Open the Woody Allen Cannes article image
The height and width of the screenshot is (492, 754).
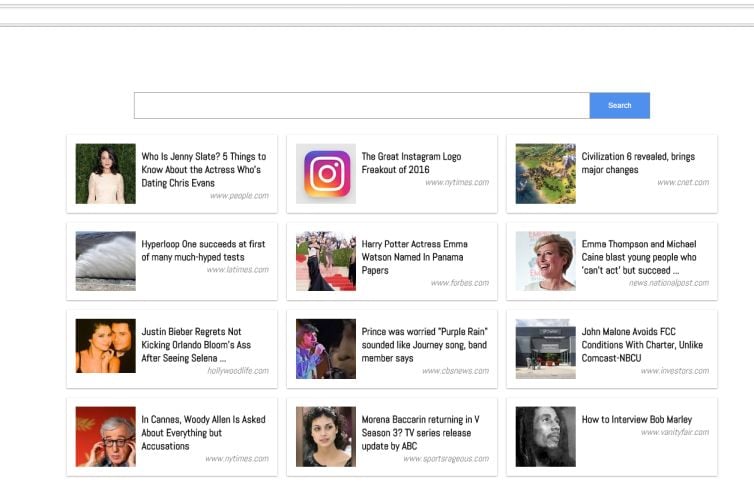point(105,436)
